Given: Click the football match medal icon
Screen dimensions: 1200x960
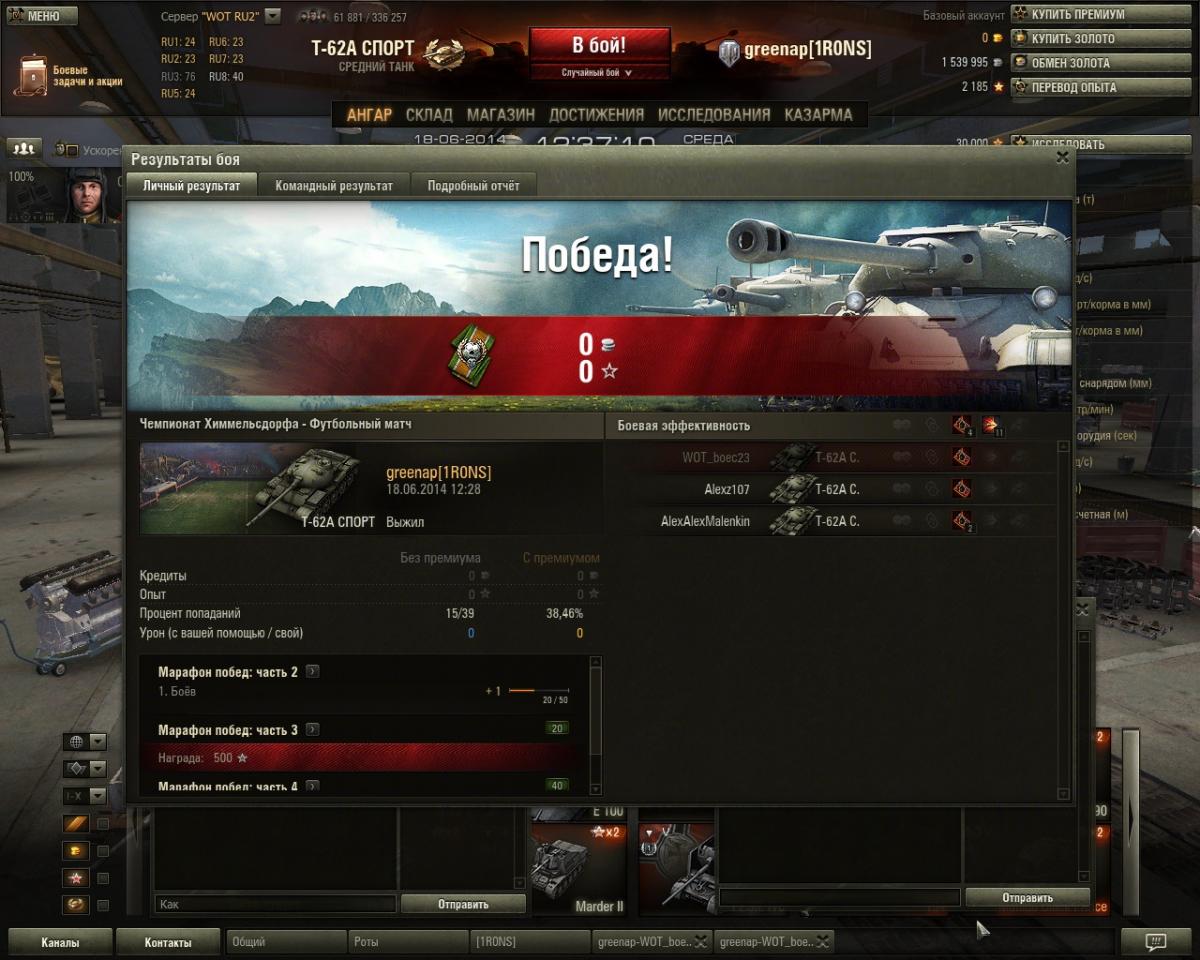Looking at the screenshot, I should 469,355.
